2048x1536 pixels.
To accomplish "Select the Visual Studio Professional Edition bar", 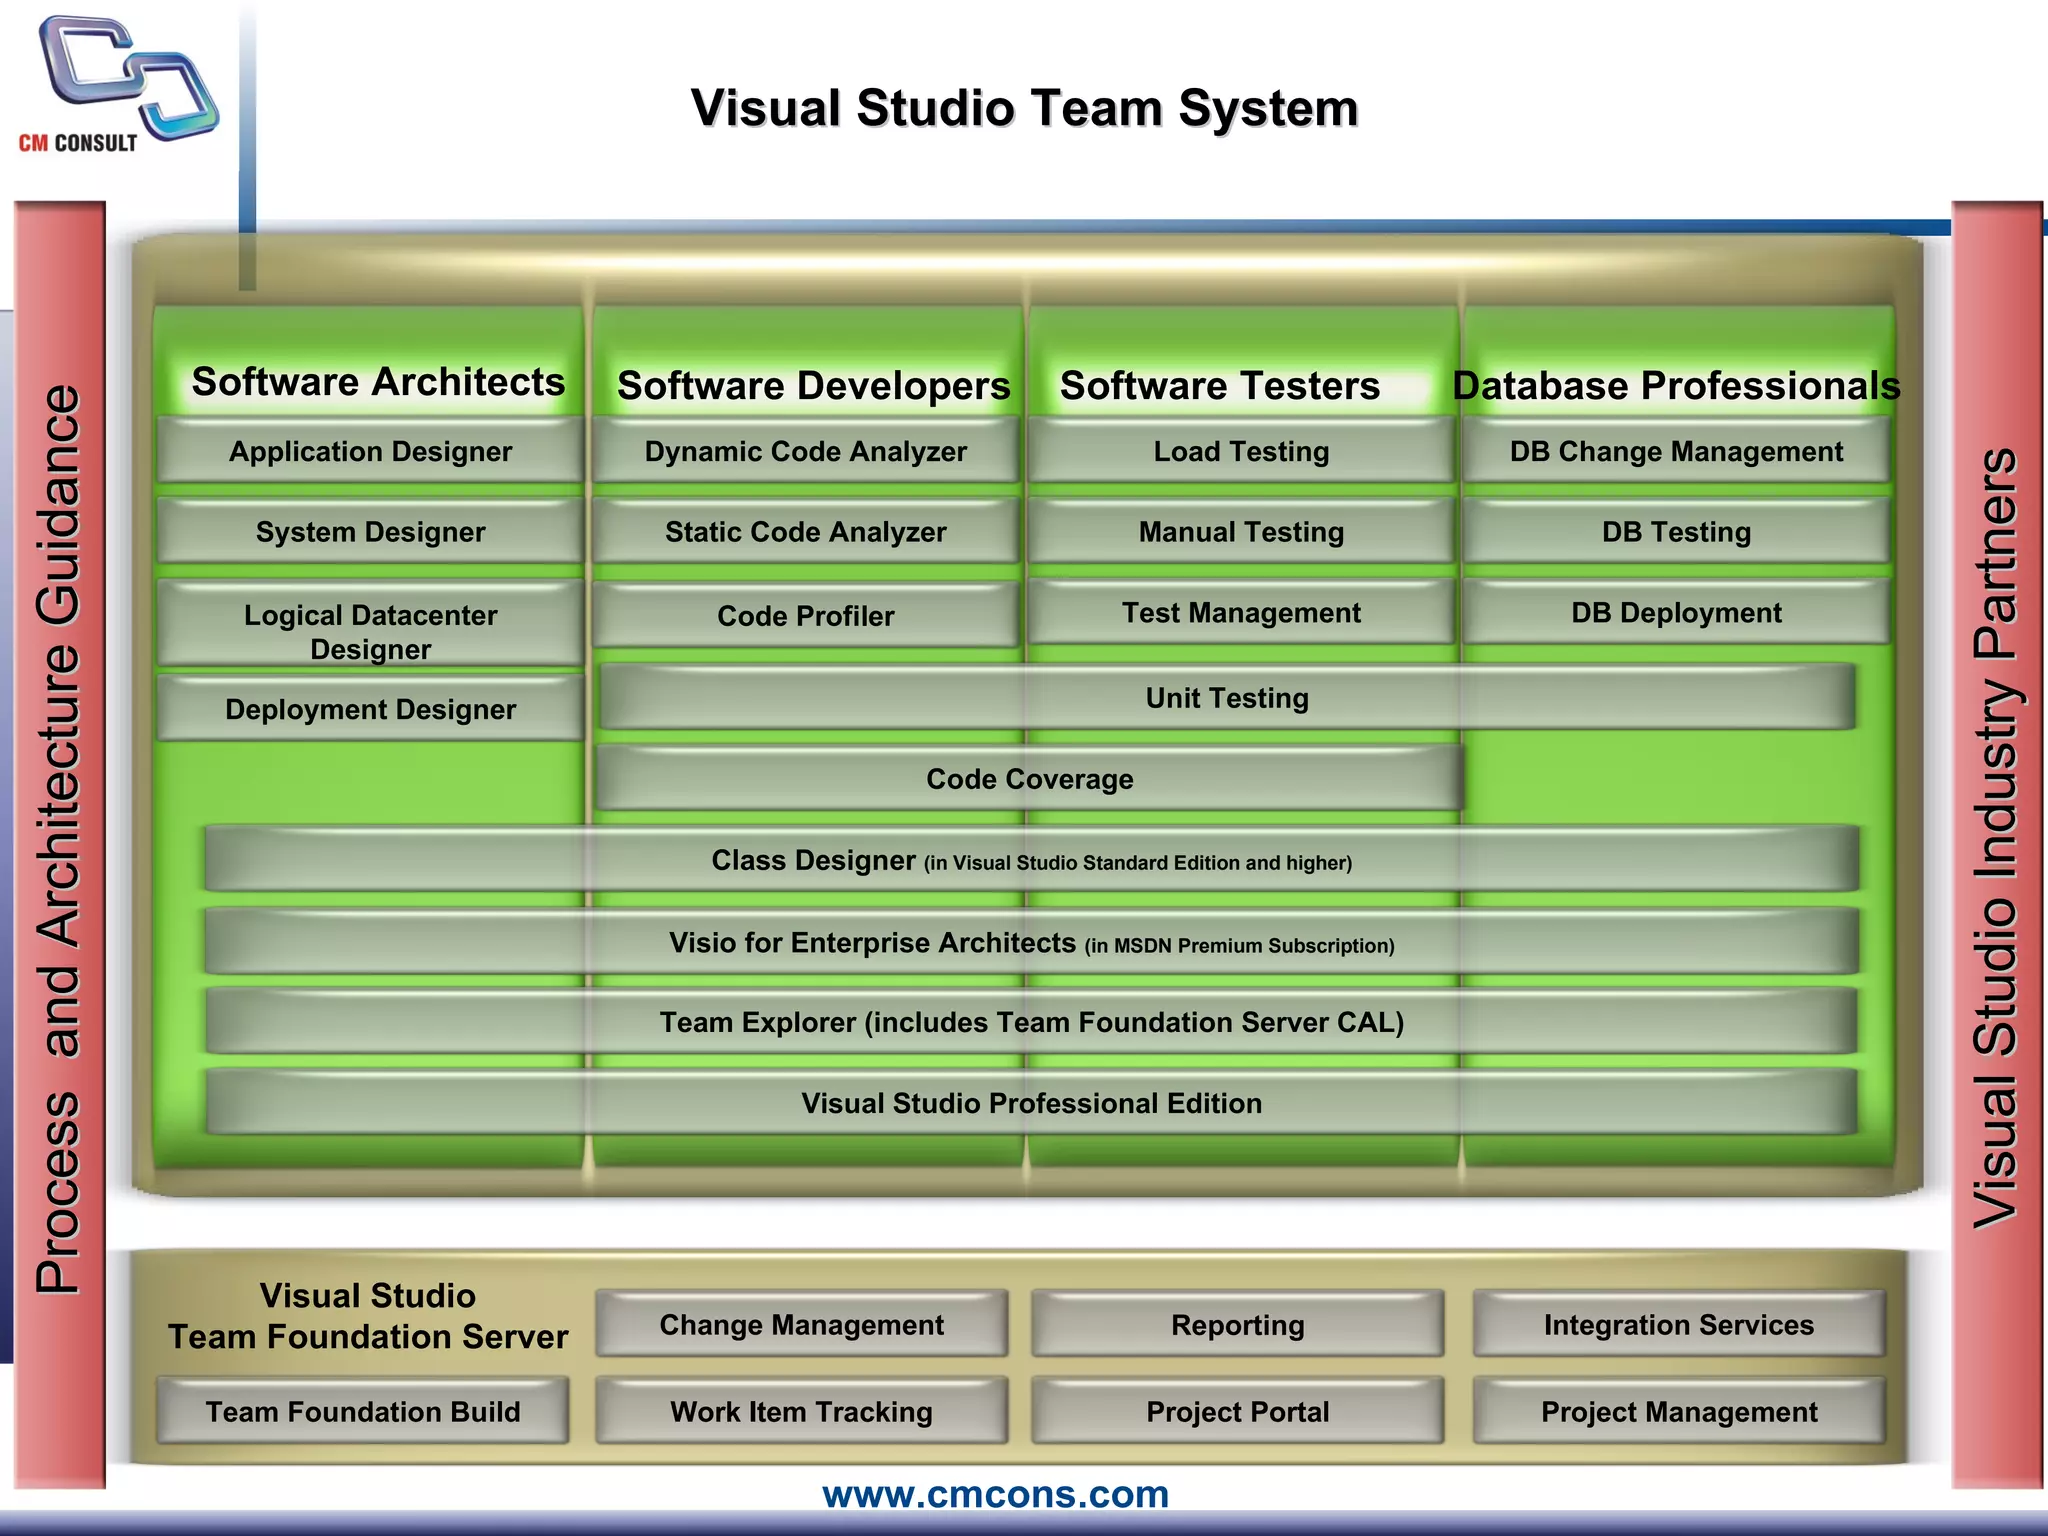I will coord(1031,1102).
